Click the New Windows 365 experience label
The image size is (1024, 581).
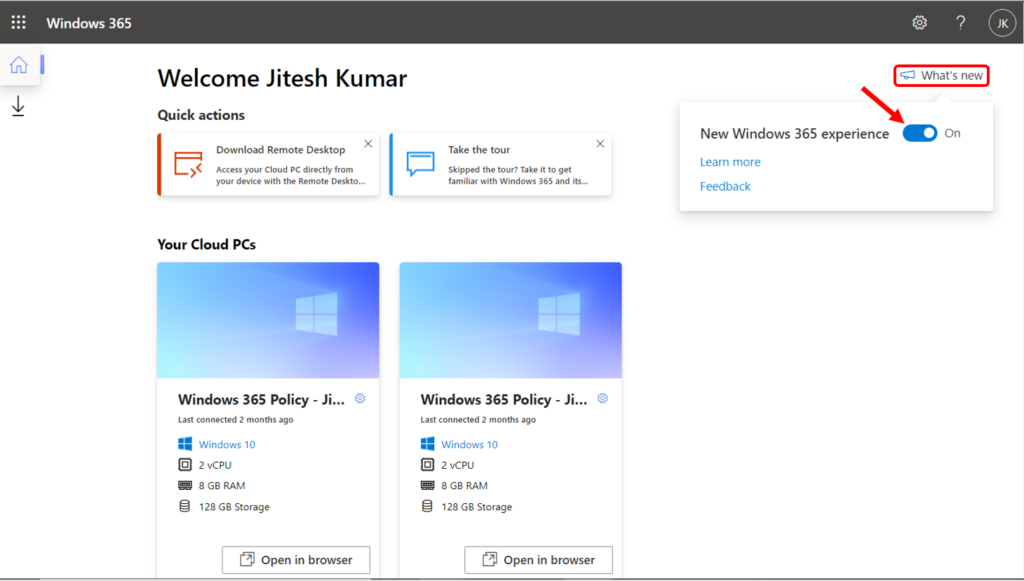[794, 134]
